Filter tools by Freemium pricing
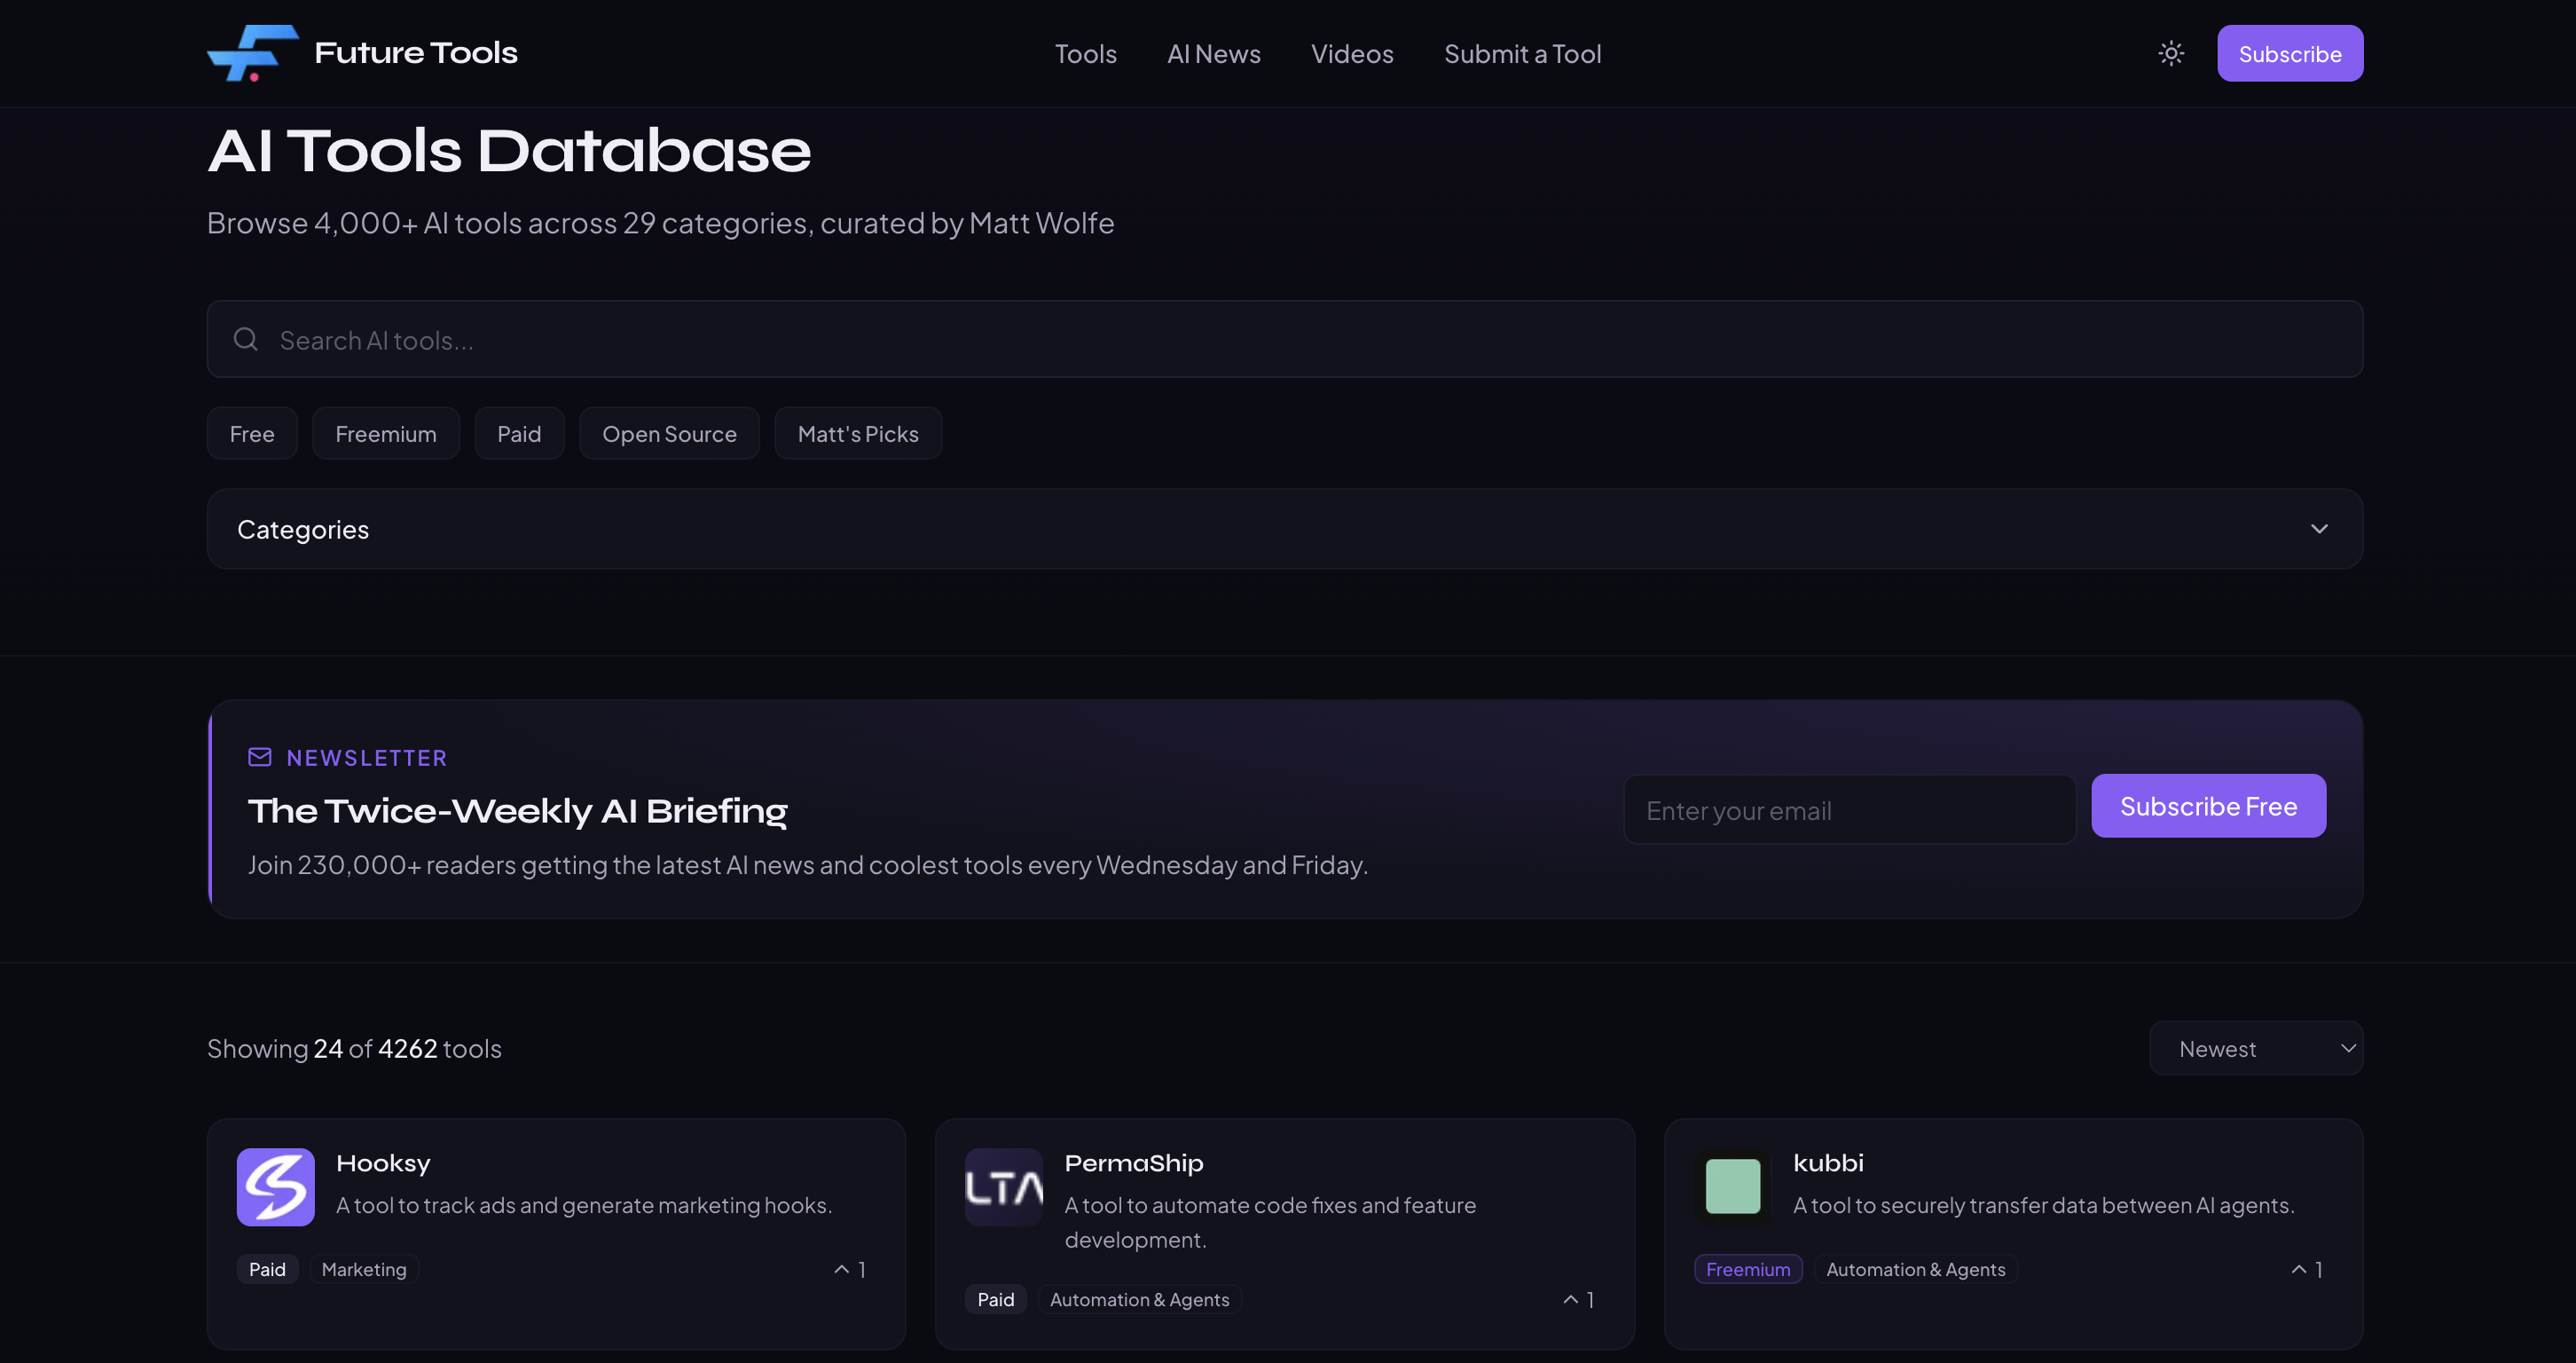Image resolution: width=2576 pixels, height=1363 pixels. click(386, 433)
